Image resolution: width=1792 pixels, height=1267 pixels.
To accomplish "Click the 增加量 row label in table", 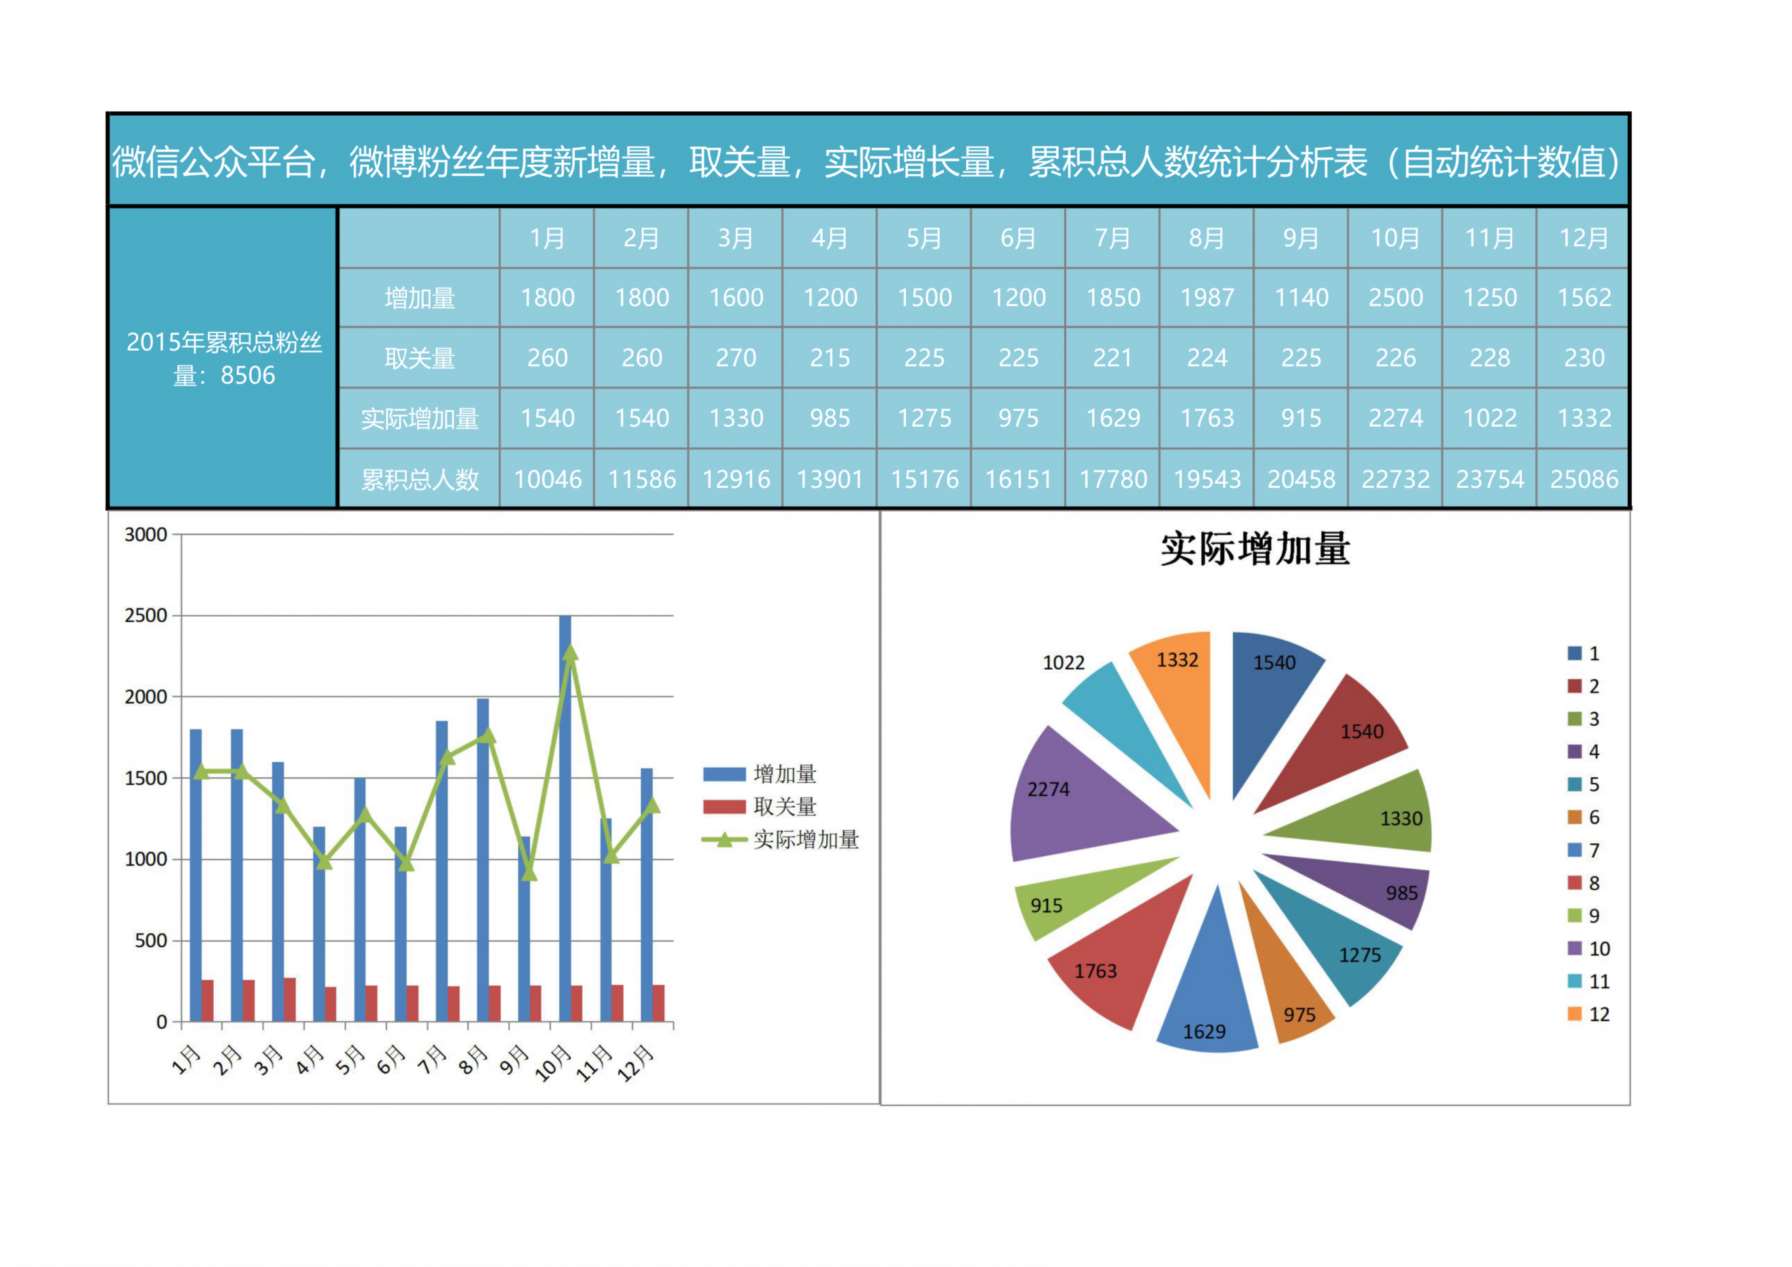I will coord(420,298).
